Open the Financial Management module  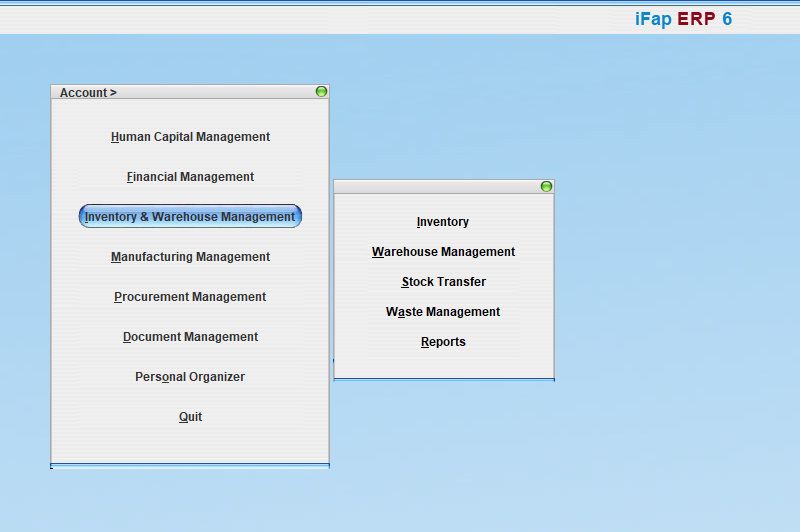(190, 177)
